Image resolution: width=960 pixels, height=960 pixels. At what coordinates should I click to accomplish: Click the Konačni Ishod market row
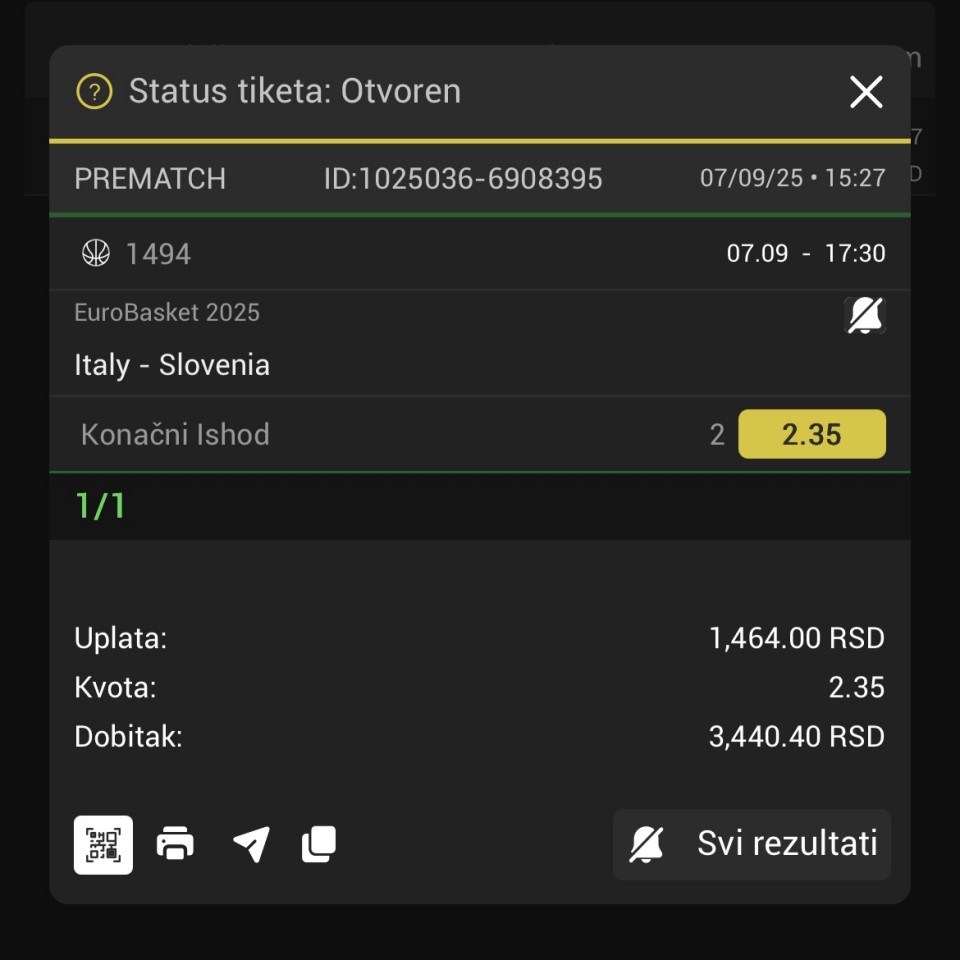pyautogui.click(x=480, y=434)
